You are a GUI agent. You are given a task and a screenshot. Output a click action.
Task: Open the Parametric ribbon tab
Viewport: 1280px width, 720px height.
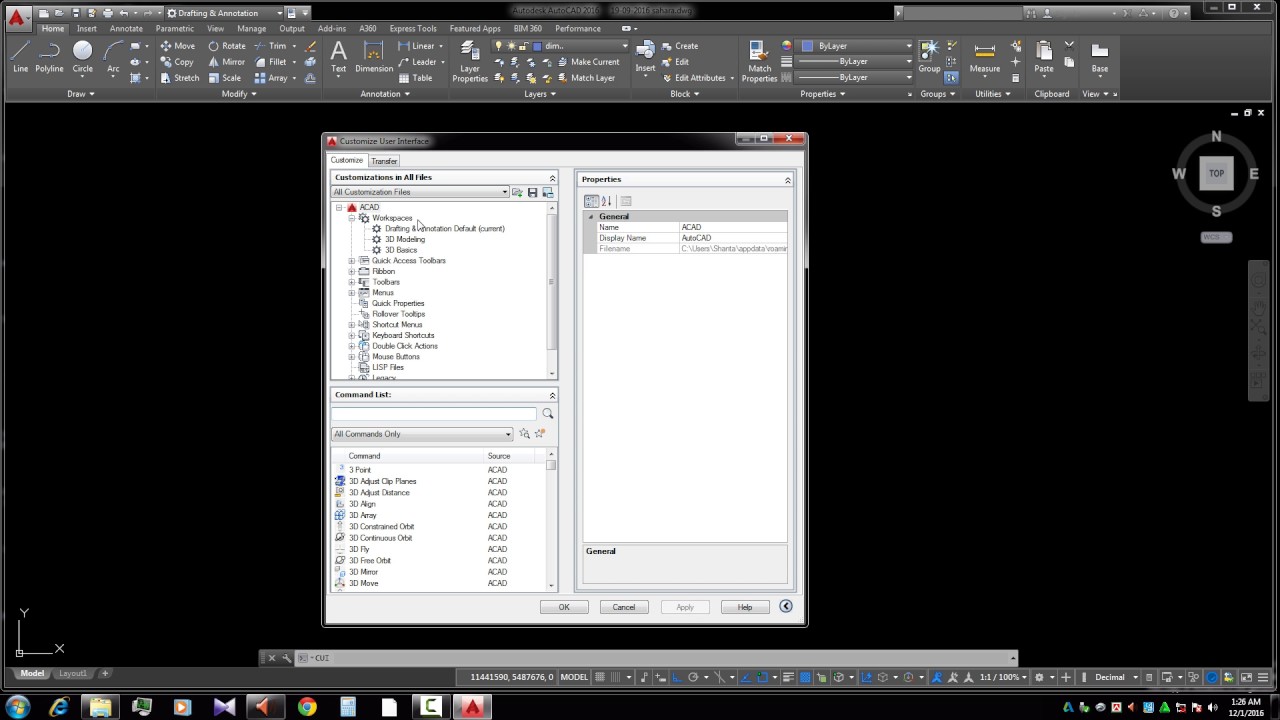[175, 29]
